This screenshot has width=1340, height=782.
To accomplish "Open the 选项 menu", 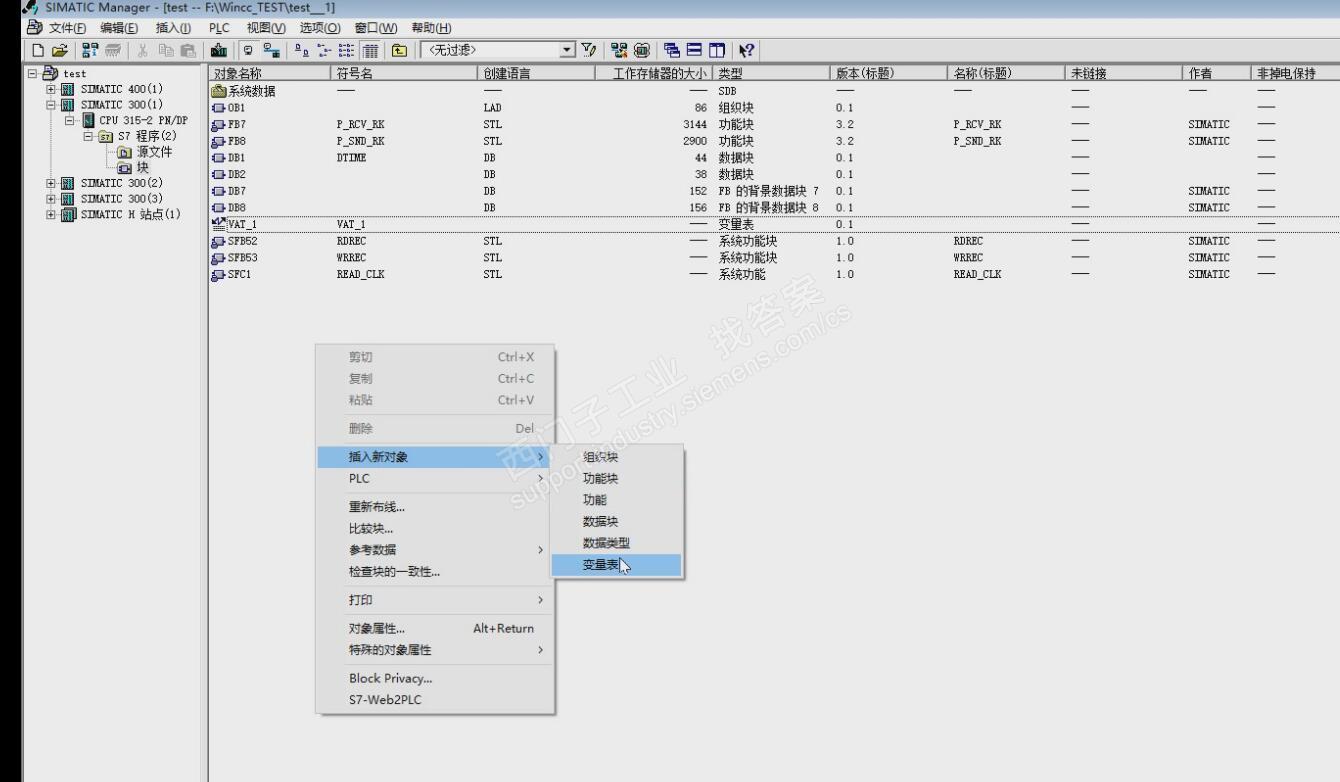I will [x=321, y=27].
